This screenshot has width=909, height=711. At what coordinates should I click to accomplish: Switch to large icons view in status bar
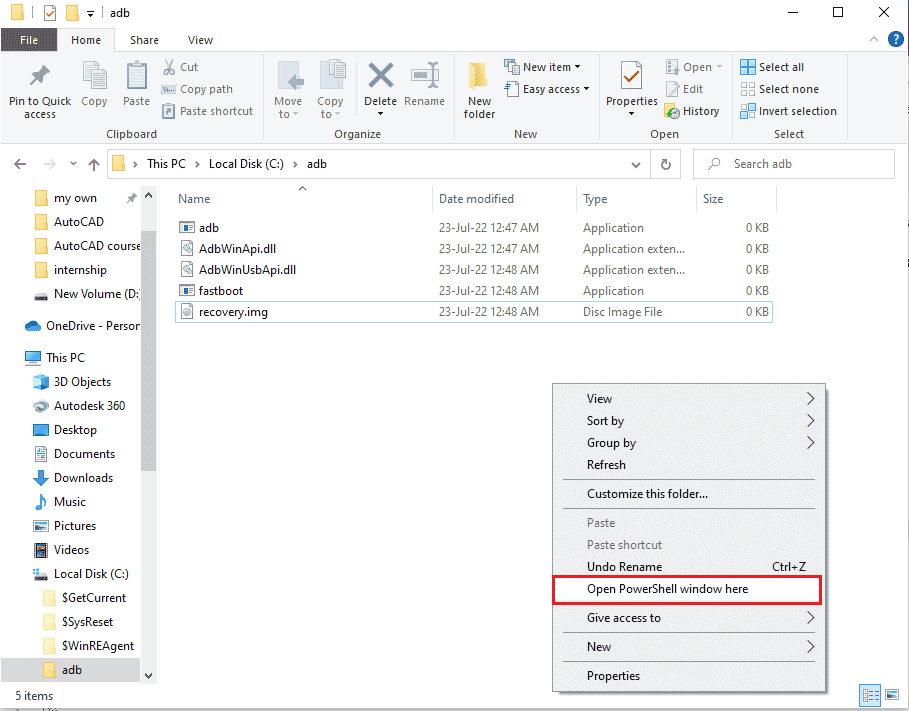click(892, 695)
